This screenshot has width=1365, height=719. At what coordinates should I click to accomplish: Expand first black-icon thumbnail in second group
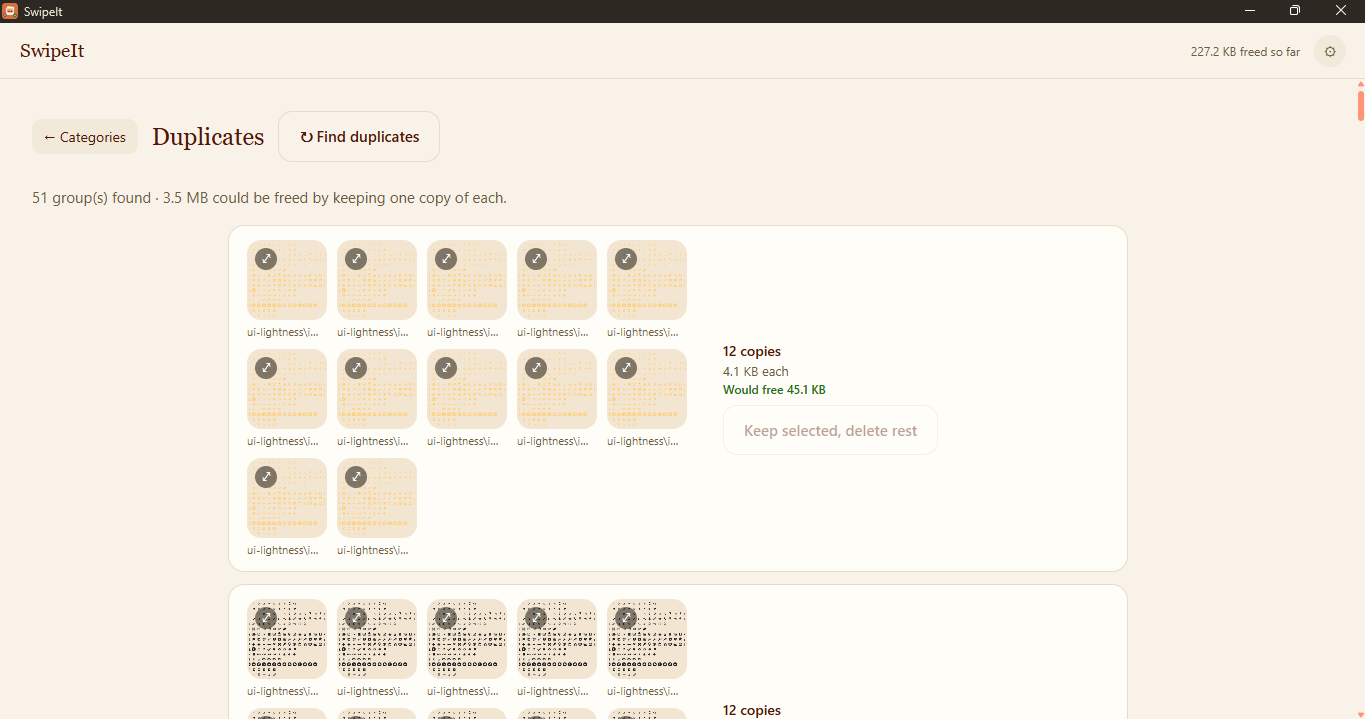[x=266, y=618]
